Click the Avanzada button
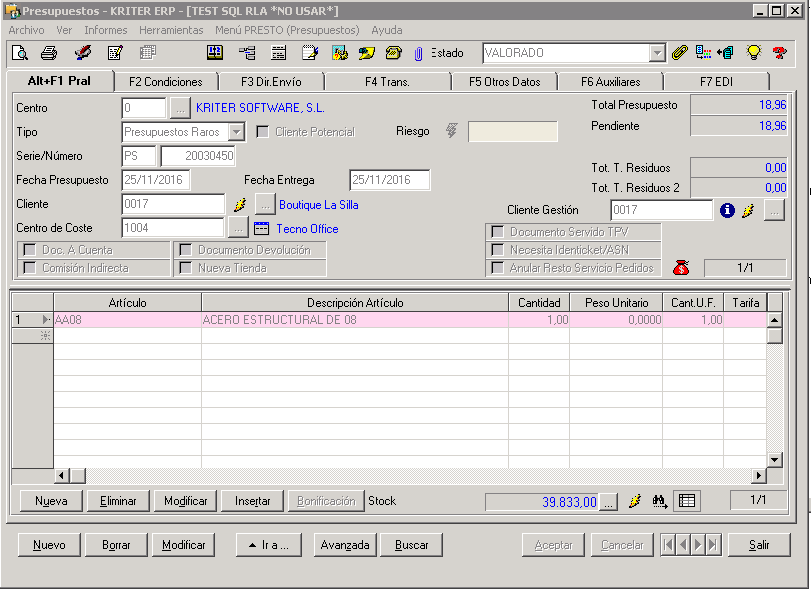 (x=345, y=545)
